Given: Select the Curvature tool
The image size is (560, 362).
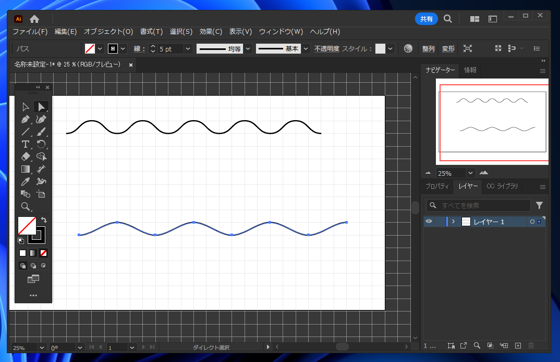Looking at the screenshot, I should point(41,119).
